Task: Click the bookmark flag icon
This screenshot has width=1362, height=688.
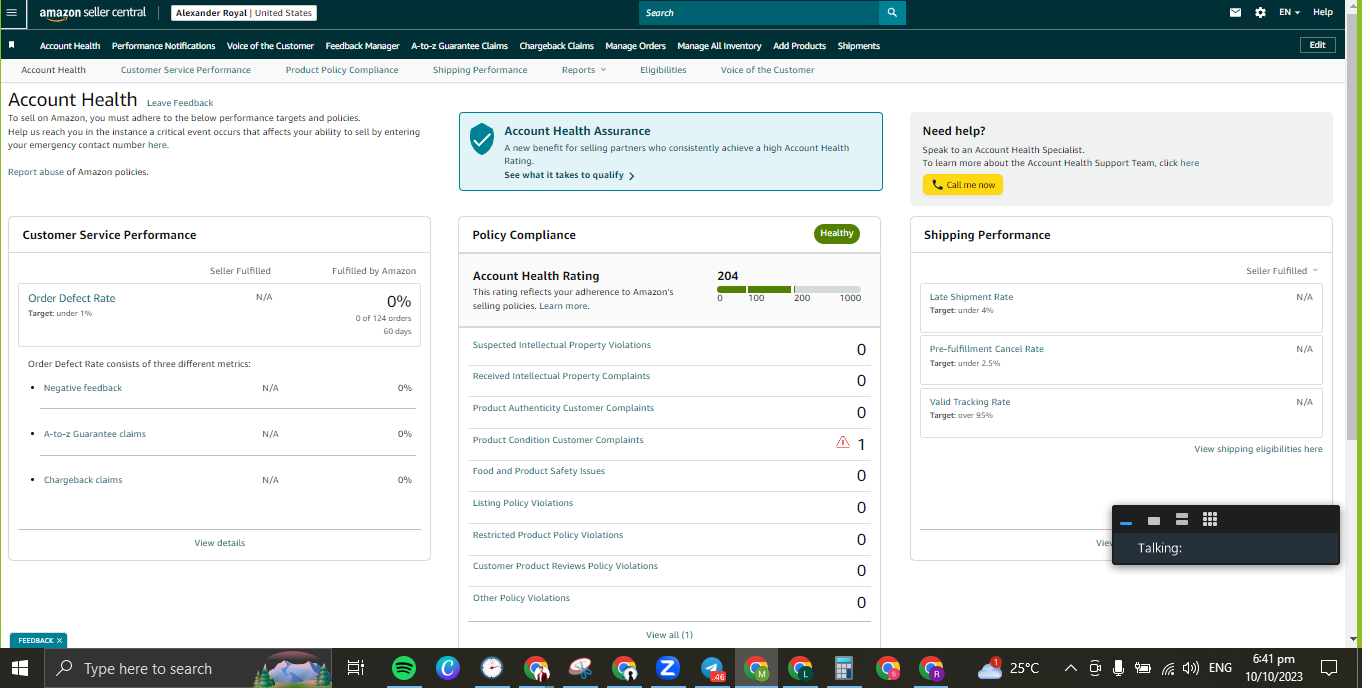Action: click(x=11, y=45)
